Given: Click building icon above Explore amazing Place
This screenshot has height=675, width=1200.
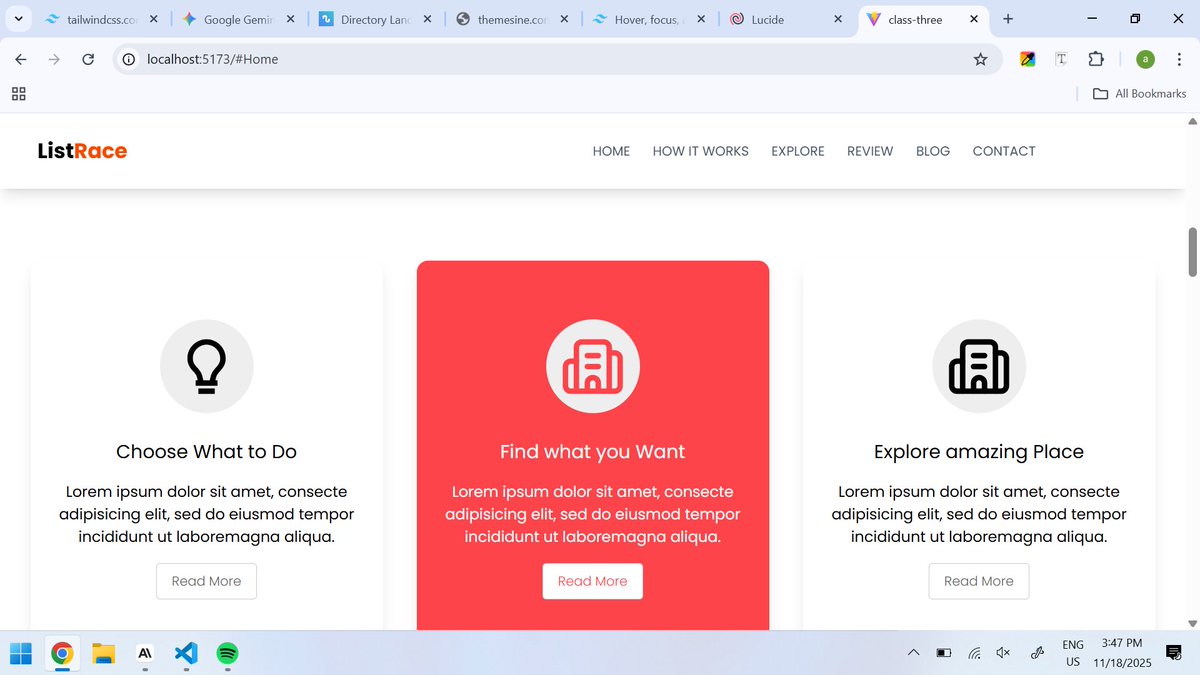Looking at the screenshot, I should coord(979,366).
